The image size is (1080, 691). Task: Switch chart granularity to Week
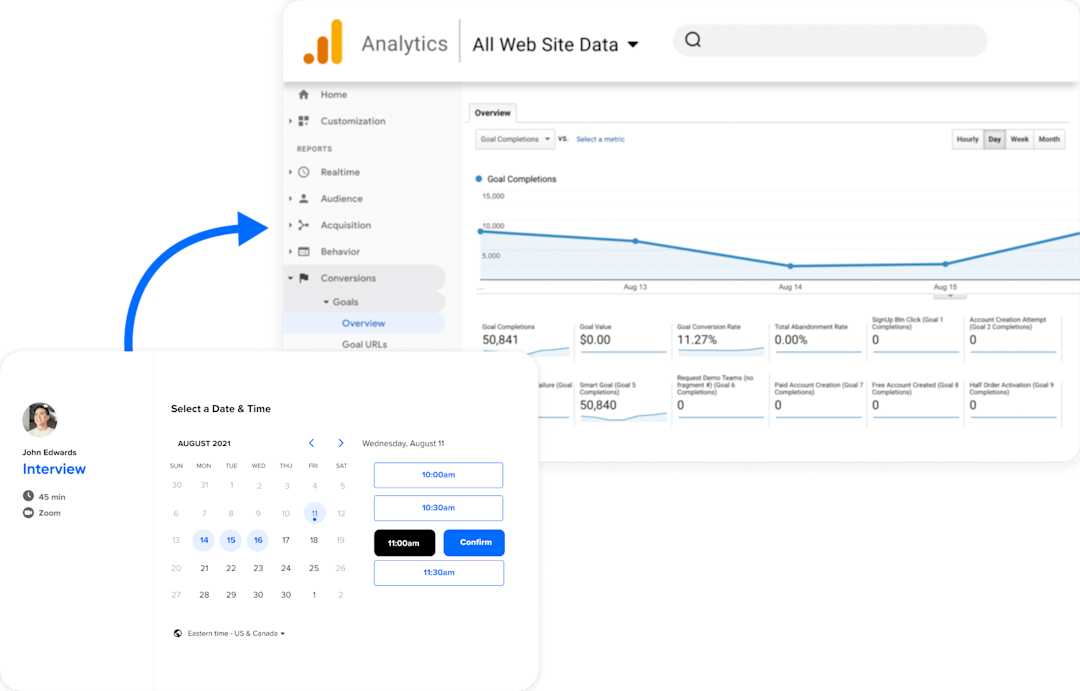1019,139
